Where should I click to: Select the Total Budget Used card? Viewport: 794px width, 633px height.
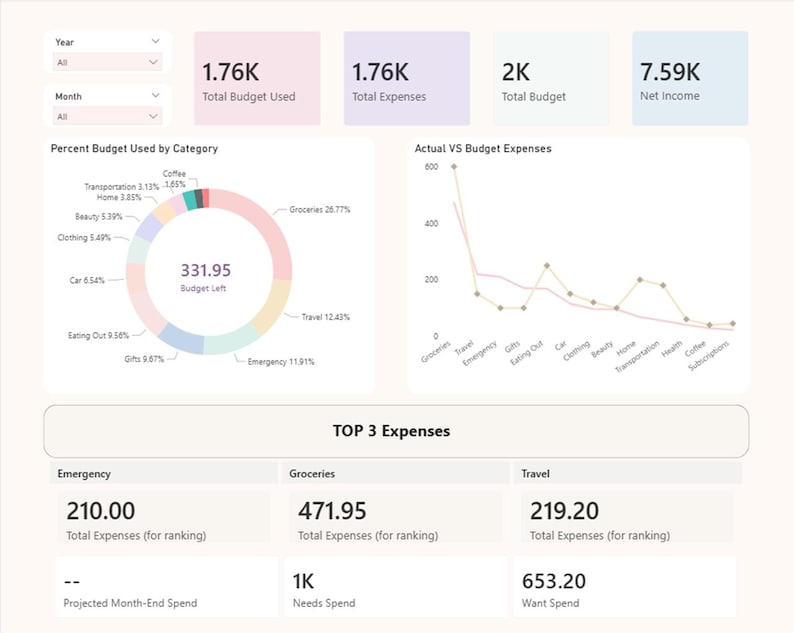[257, 78]
